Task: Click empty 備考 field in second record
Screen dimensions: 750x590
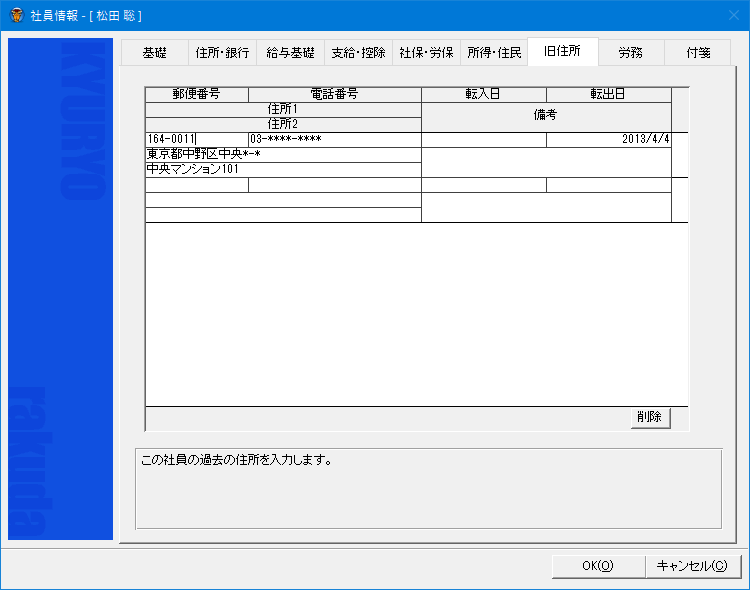Action: tap(546, 207)
